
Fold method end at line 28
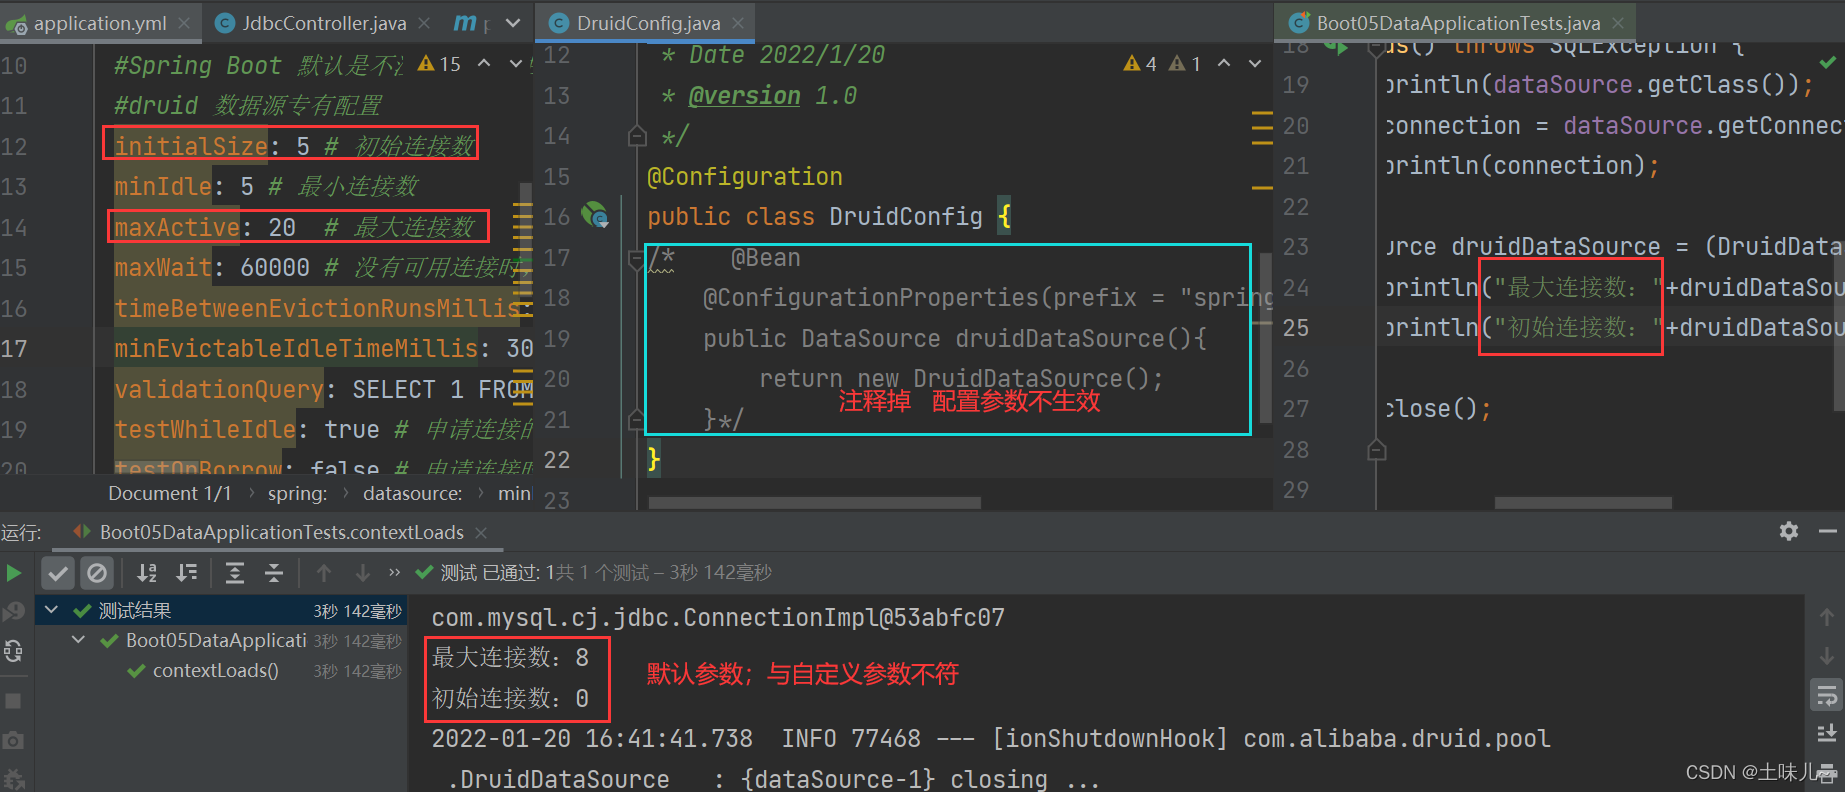[1377, 450]
